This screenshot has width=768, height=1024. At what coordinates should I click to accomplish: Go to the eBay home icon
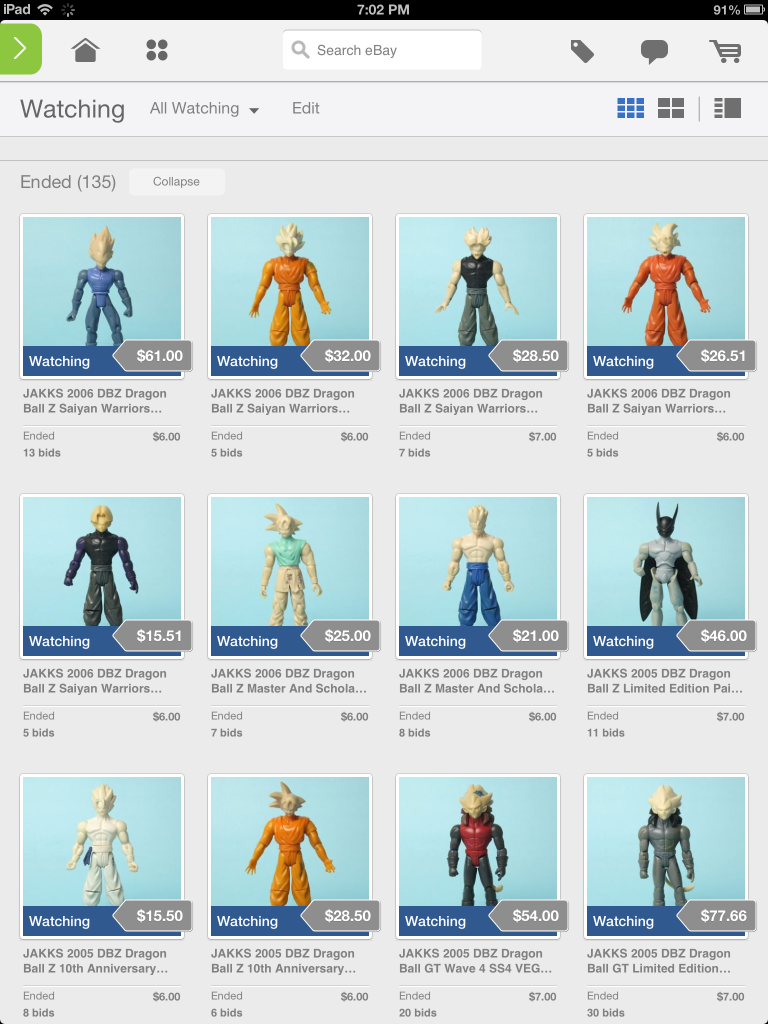pyautogui.click(x=86, y=50)
